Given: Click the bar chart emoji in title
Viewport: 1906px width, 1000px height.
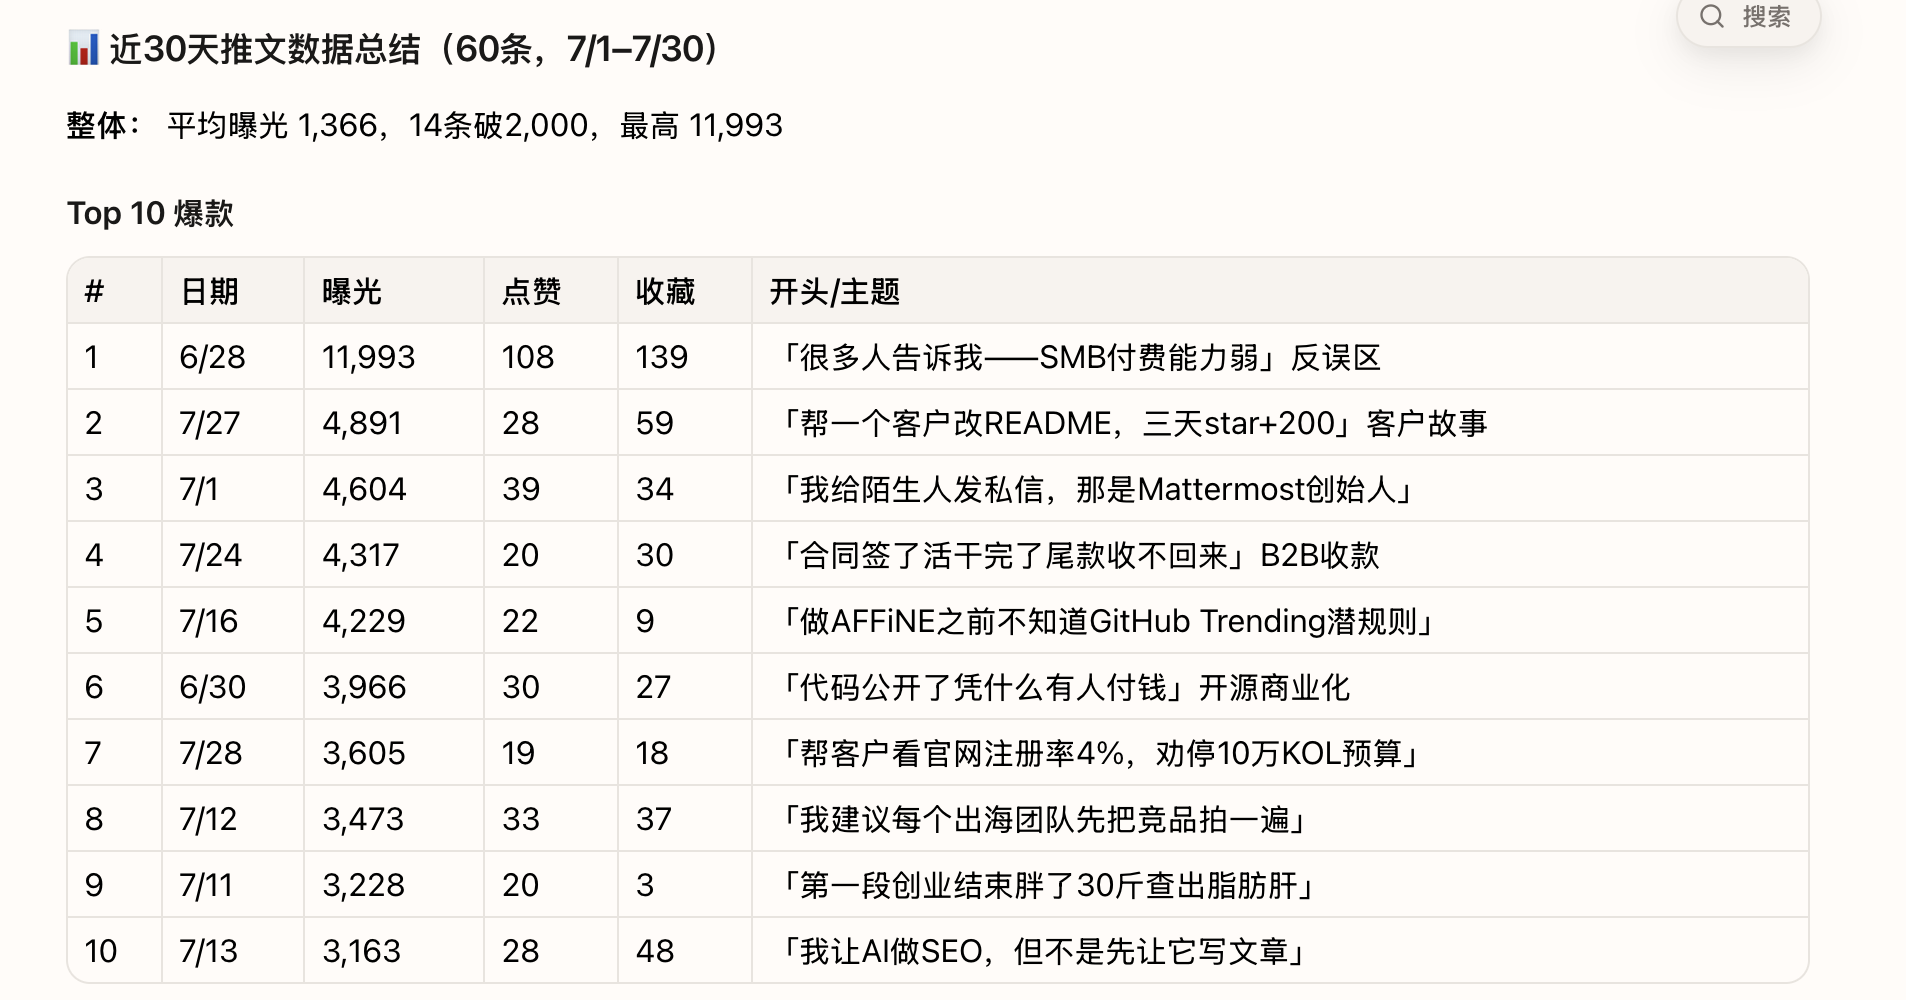Looking at the screenshot, I should pyautogui.click(x=83, y=48).
